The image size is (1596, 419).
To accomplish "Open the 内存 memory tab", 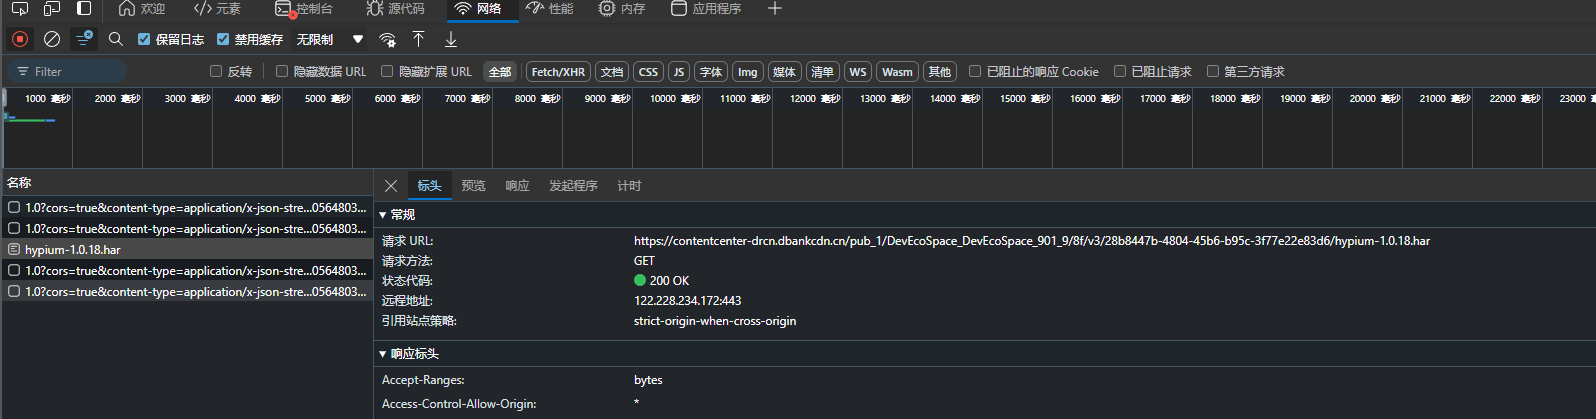I will click(622, 9).
